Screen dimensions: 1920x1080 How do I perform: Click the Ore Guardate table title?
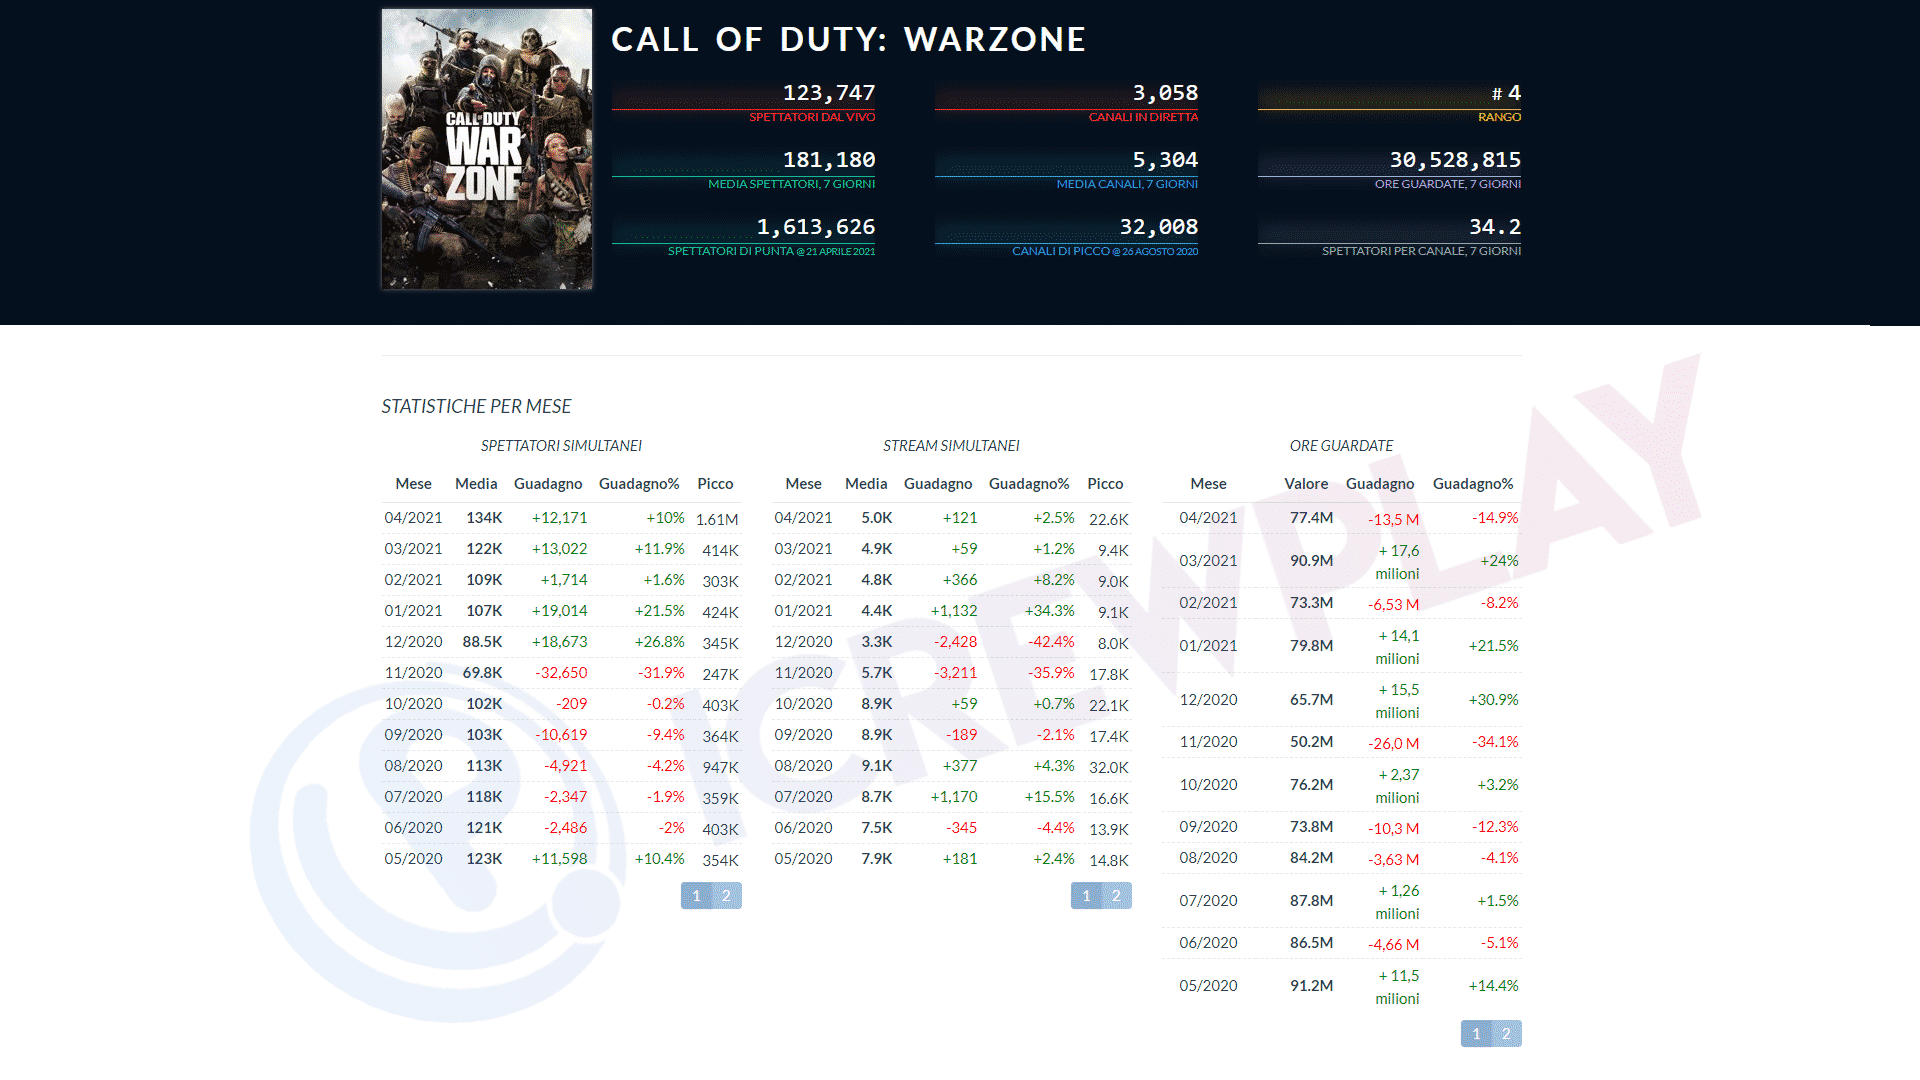(1341, 446)
